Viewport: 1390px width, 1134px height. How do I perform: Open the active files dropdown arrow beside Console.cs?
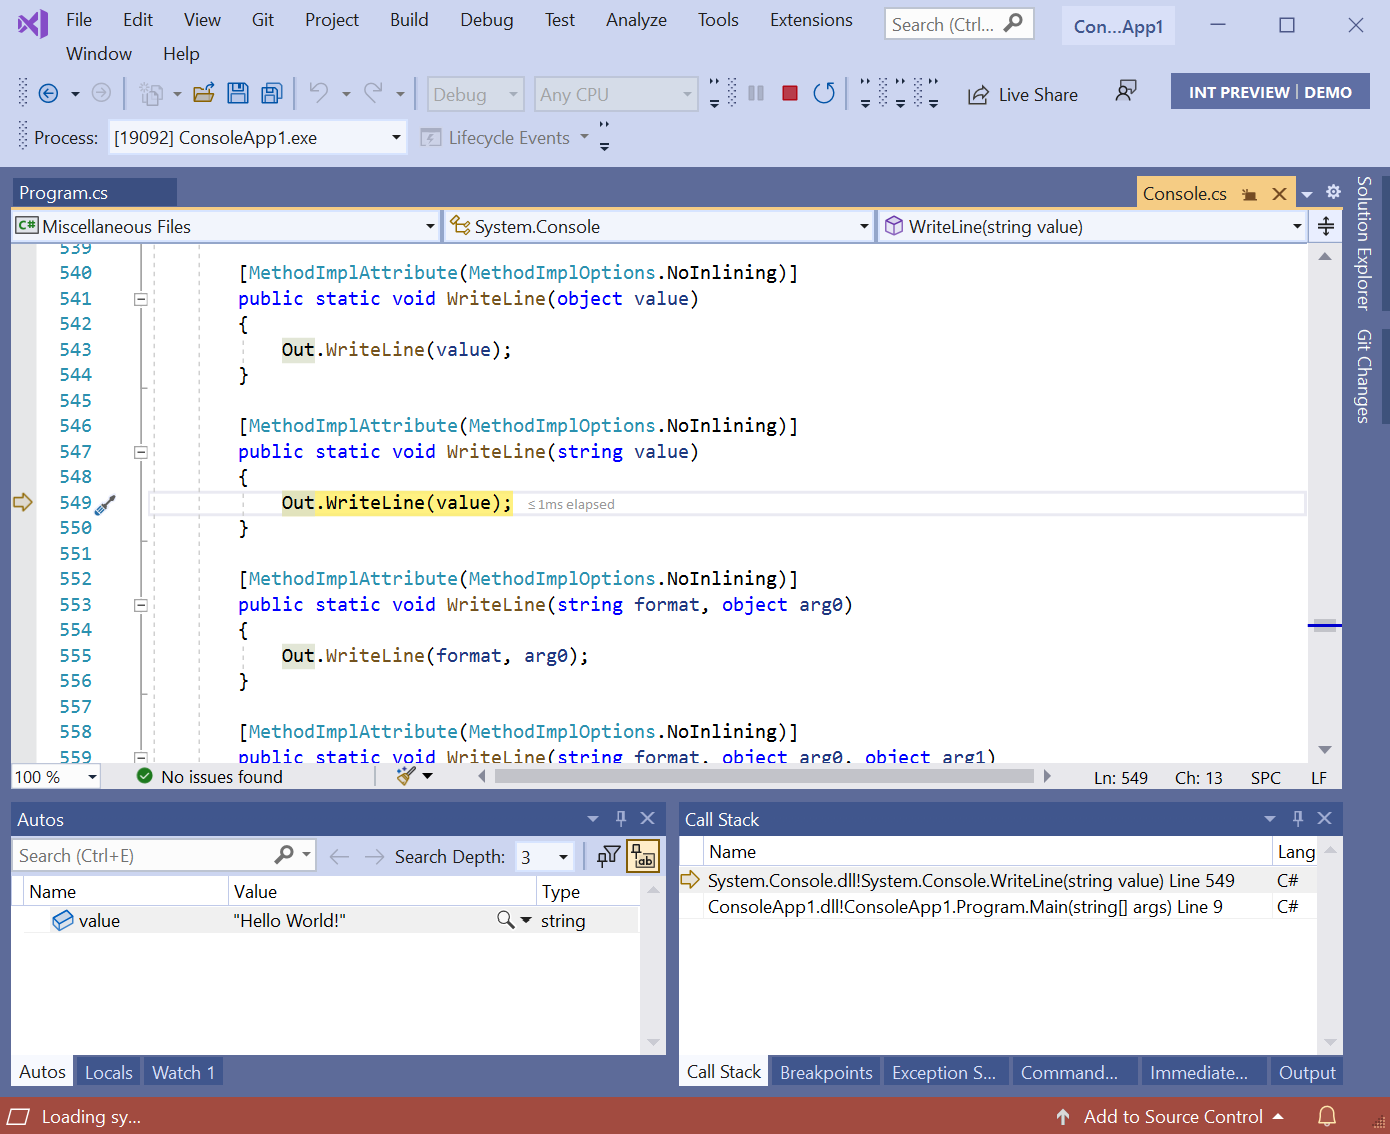1307,194
